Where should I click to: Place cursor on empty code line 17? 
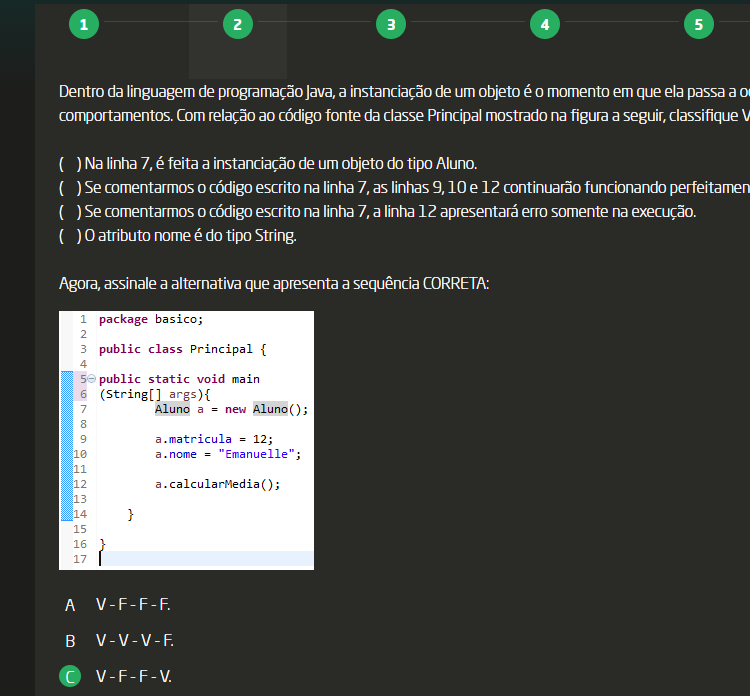[x=200, y=559]
